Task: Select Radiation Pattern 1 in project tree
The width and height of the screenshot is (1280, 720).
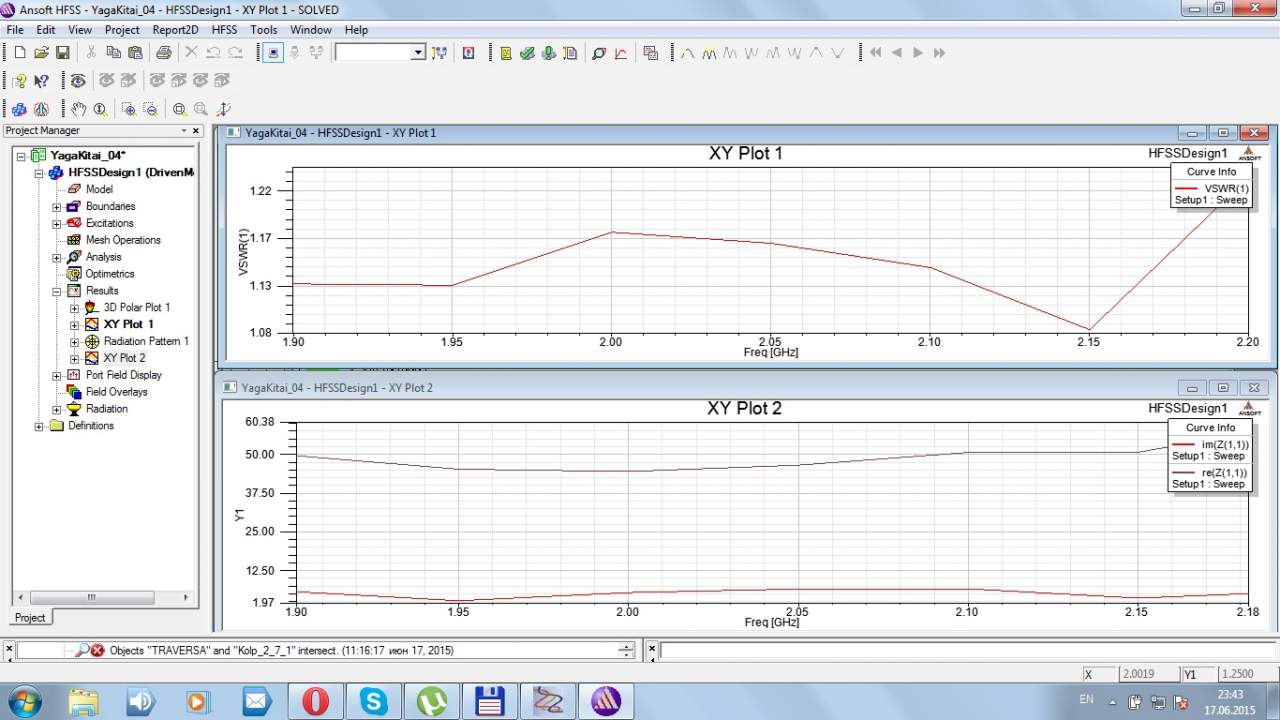Action: coord(146,341)
